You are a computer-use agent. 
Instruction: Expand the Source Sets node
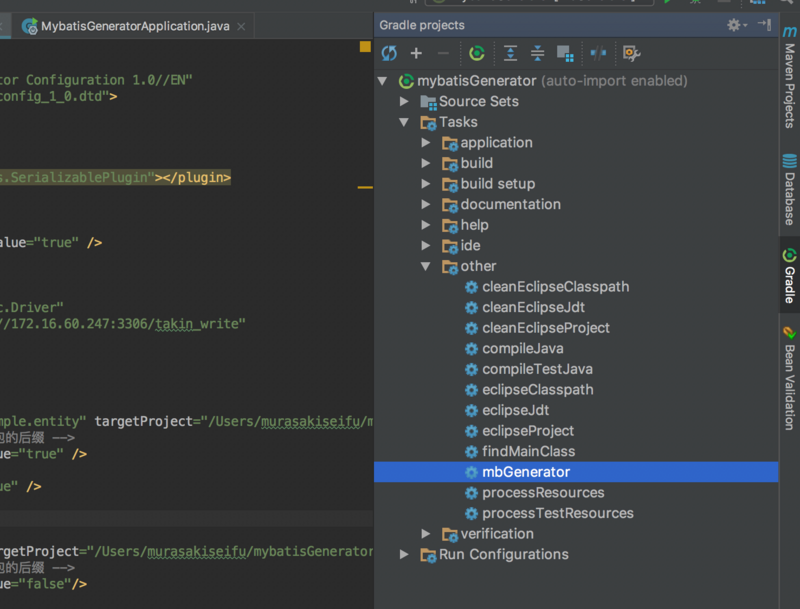(404, 101)
